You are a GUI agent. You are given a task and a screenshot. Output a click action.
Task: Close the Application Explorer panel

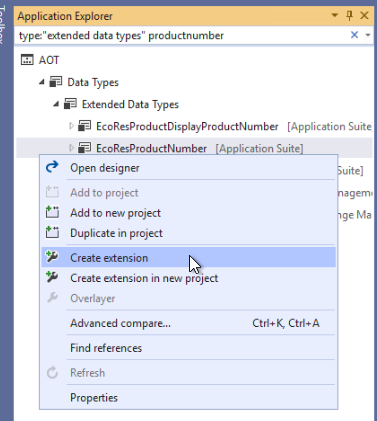click(x=364, y=15)
